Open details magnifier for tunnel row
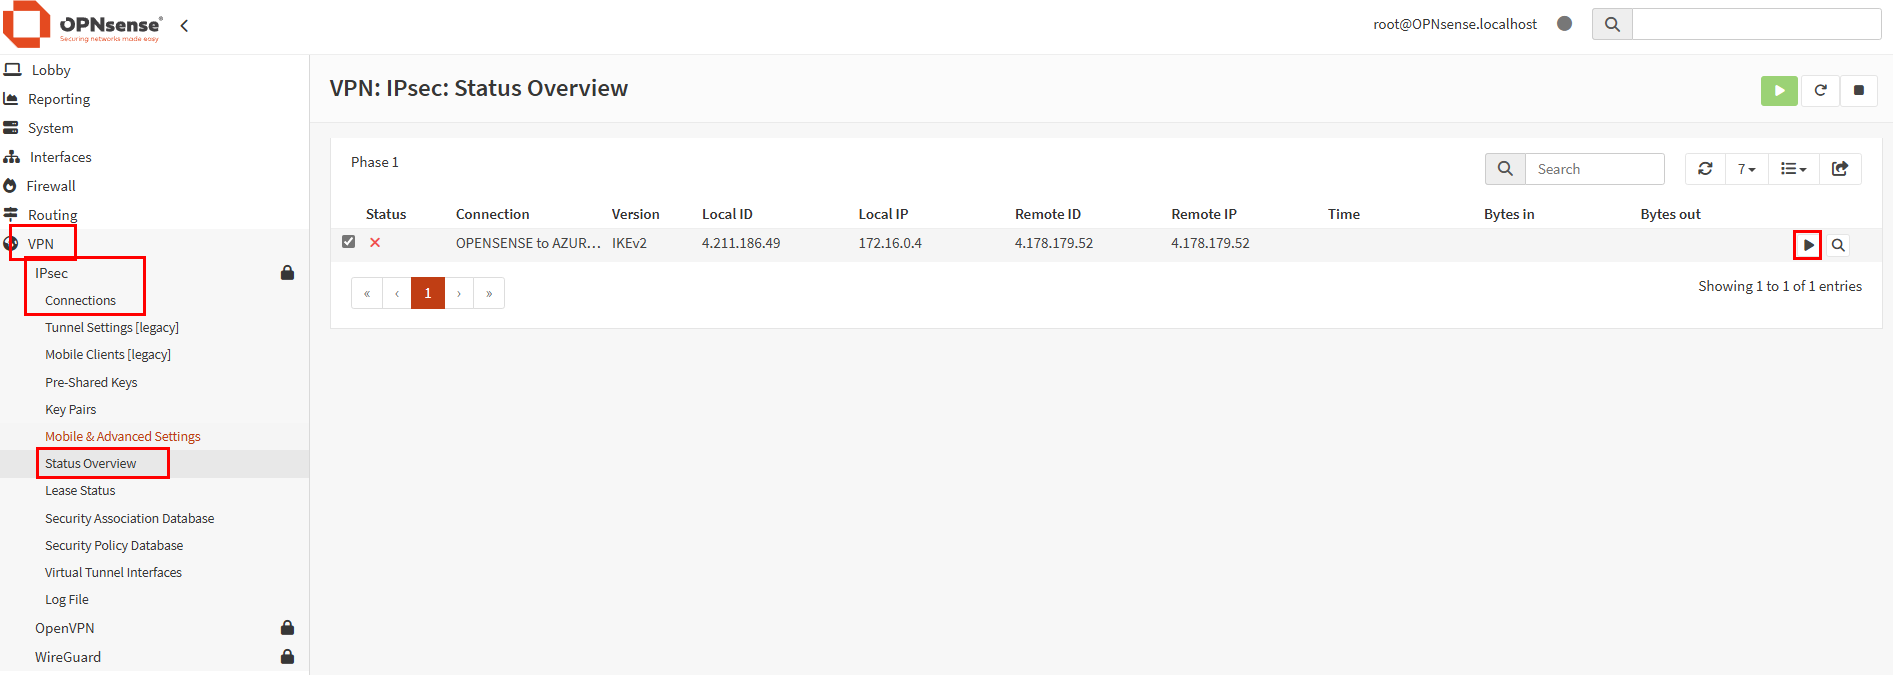Viewport: 1893px width, 675px height. (x=1838, y=245)
